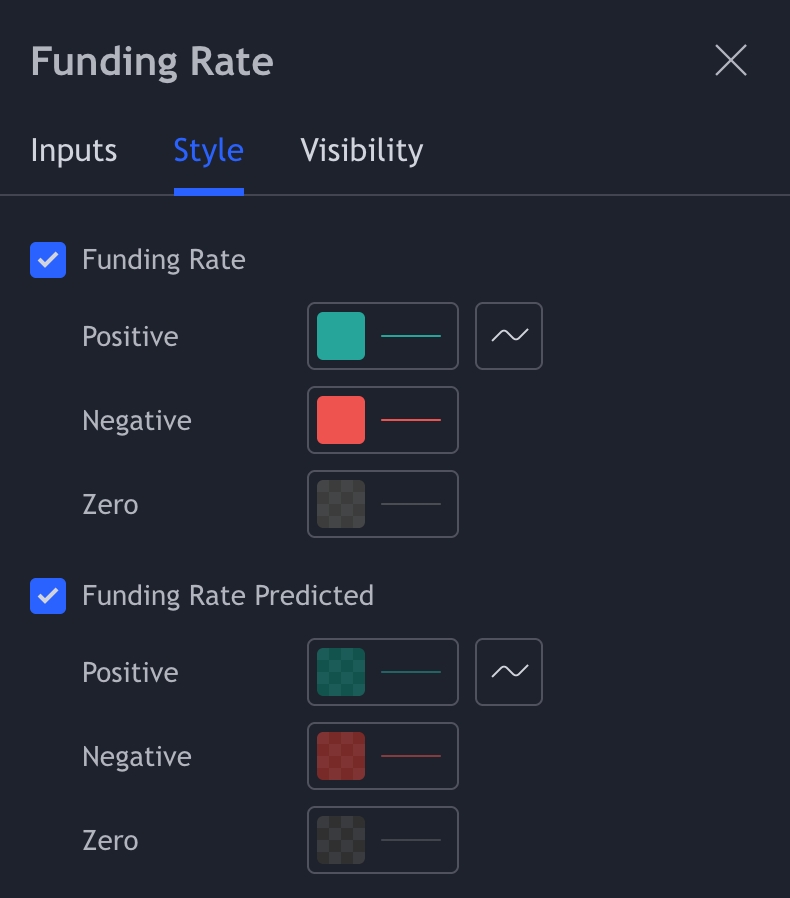Pick Funding Rate Negative red color swatch

pyautogui.click(x=341, y=420)
